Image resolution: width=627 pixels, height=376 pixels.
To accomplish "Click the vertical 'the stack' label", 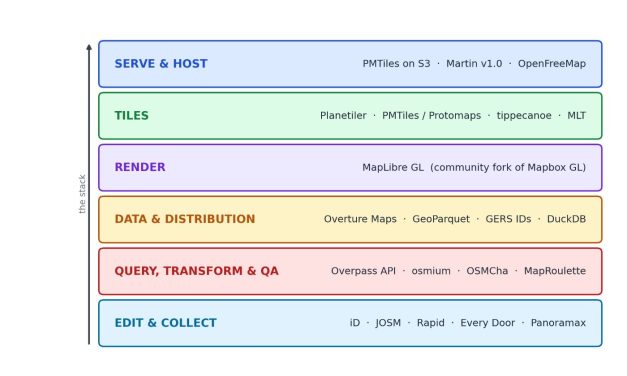I will tap(82, 194).
